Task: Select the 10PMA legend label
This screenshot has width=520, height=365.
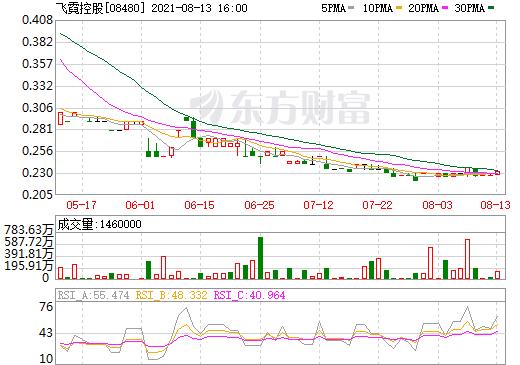Action: pos(378,8)
